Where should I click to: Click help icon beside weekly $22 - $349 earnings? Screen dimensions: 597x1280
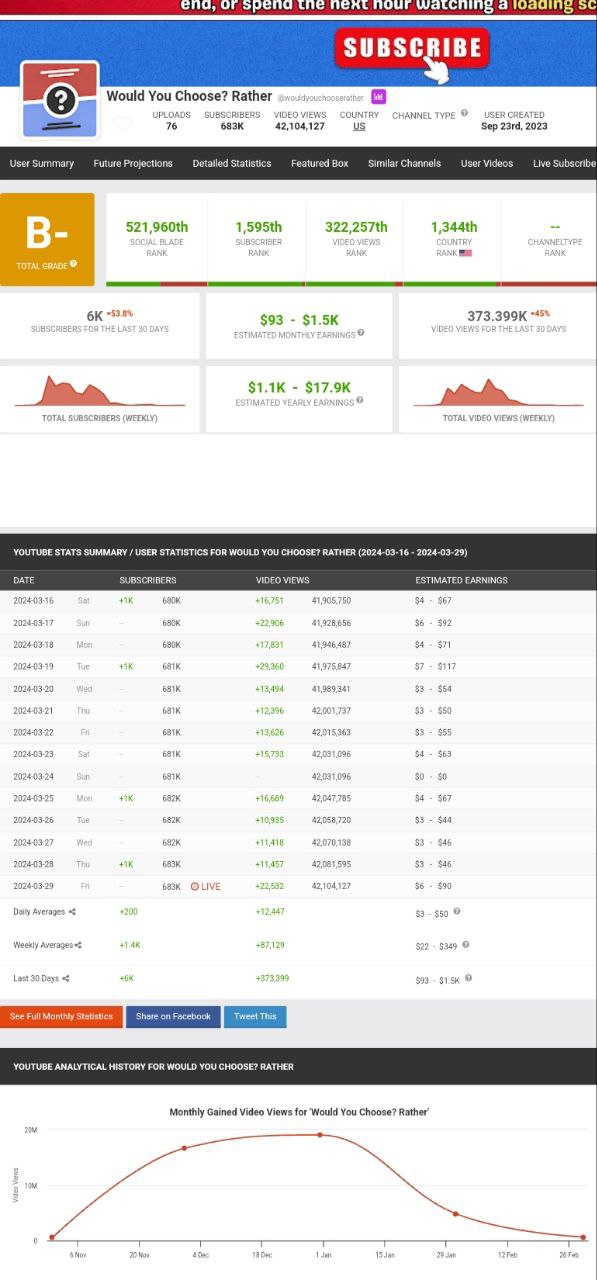click(466, 944)
